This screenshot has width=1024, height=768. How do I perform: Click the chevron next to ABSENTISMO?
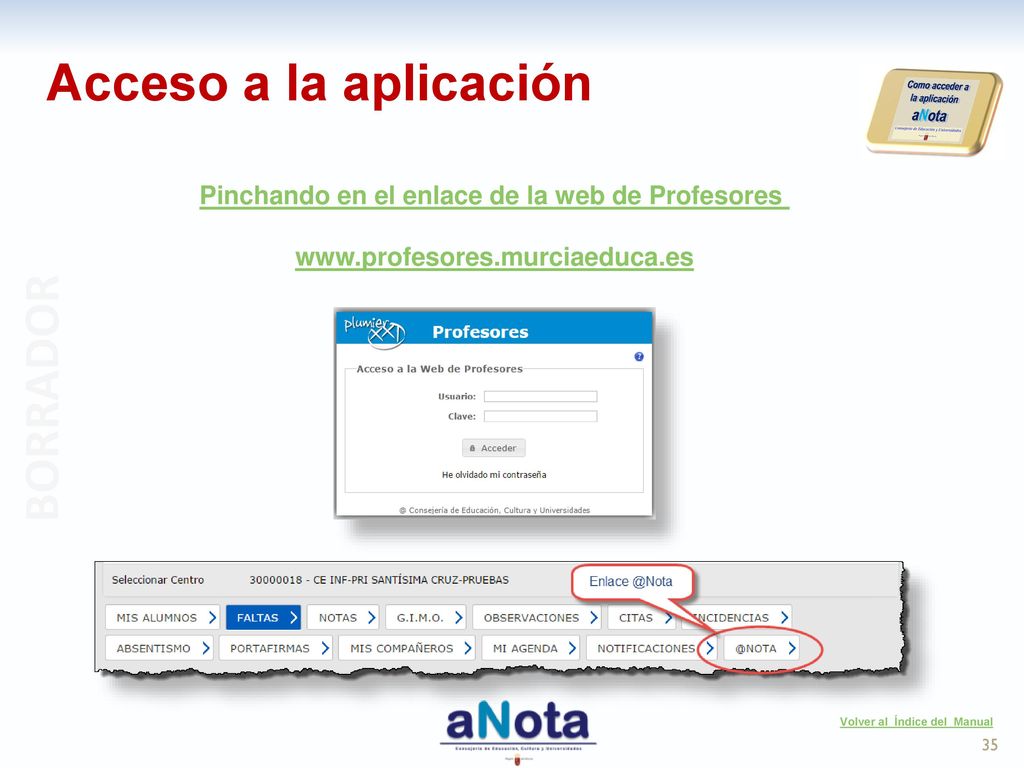pos(206,648)
